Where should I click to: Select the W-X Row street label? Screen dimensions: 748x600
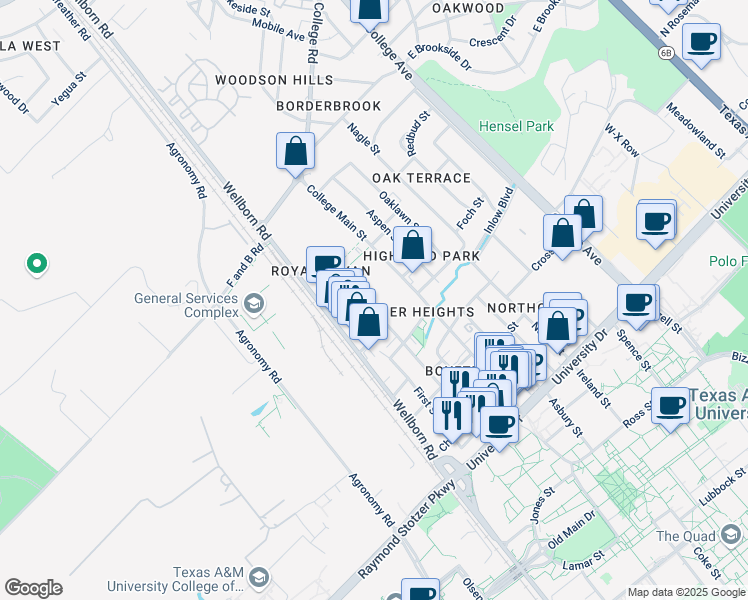(622, 141)
